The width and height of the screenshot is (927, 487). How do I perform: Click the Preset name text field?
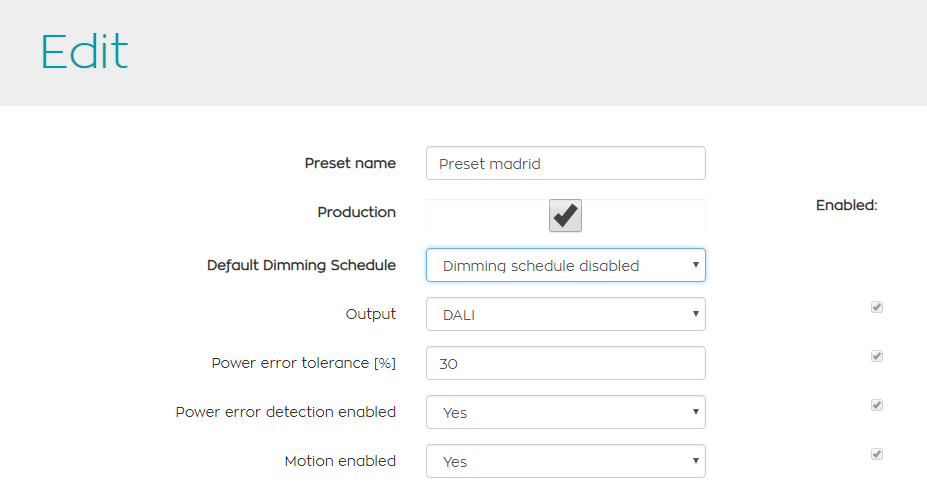point(565,164)
